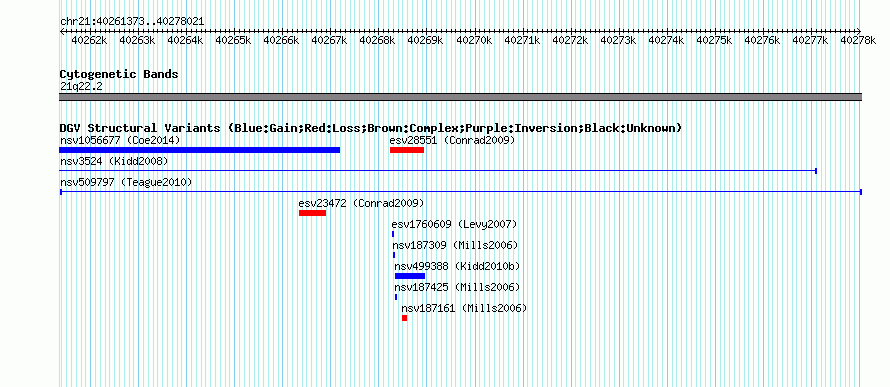
Task: Click the 40276k ruler label
Action: [x=762, y=40]
